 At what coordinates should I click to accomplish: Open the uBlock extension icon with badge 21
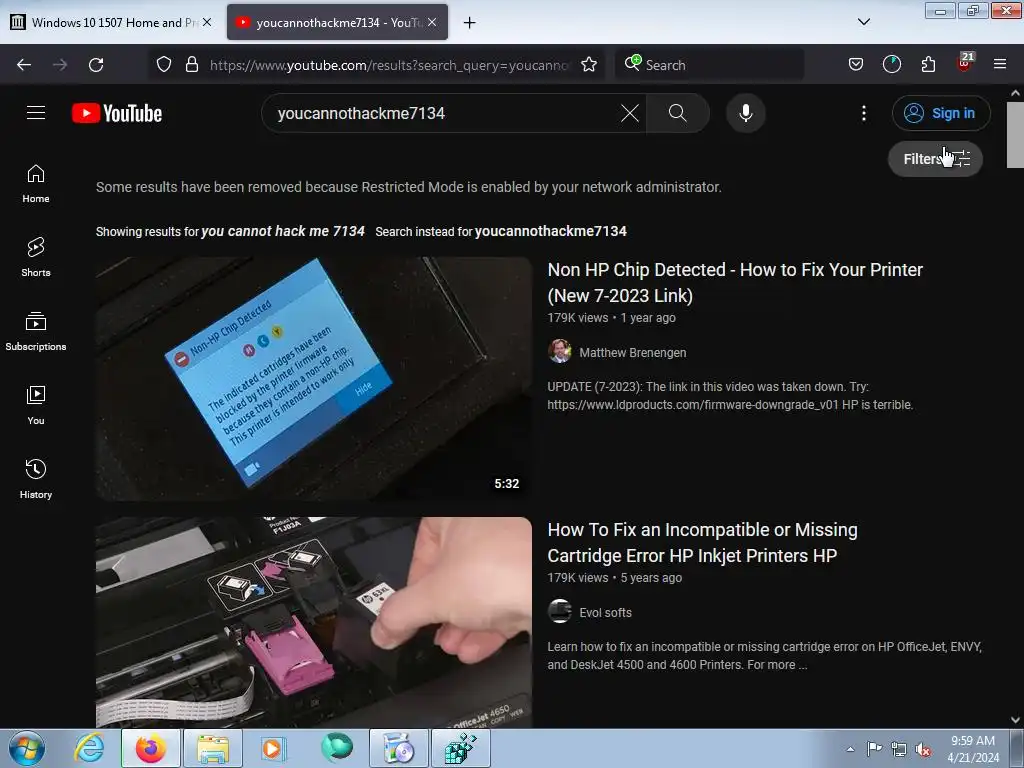point(965,63)
